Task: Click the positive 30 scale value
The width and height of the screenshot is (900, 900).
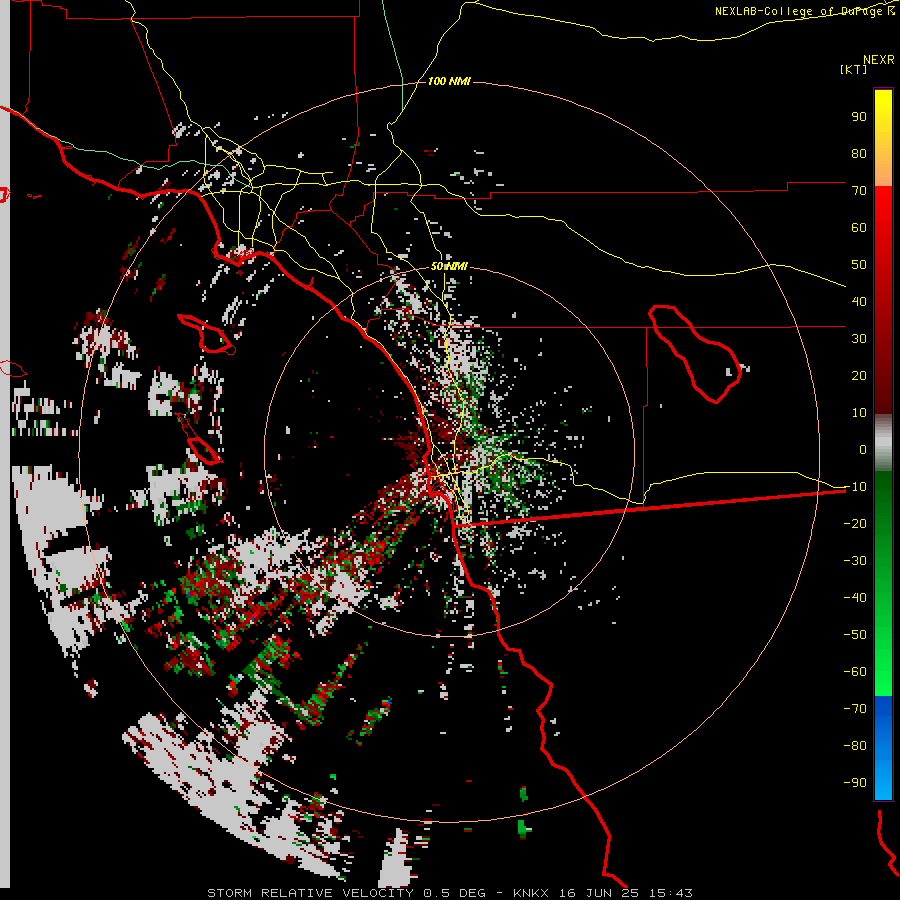Action: click(x=859, y=339)
